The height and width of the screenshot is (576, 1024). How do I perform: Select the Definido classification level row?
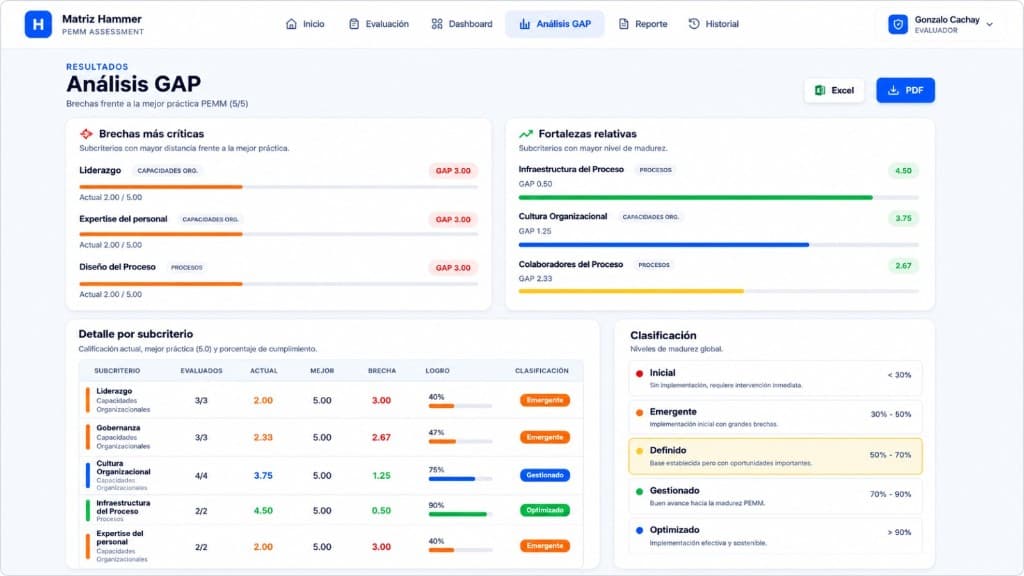(x=775, y=456)
